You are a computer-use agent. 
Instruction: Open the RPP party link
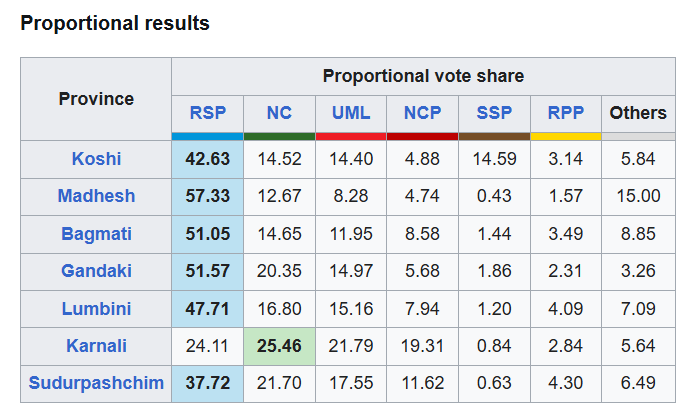click(x=566, y=113)
